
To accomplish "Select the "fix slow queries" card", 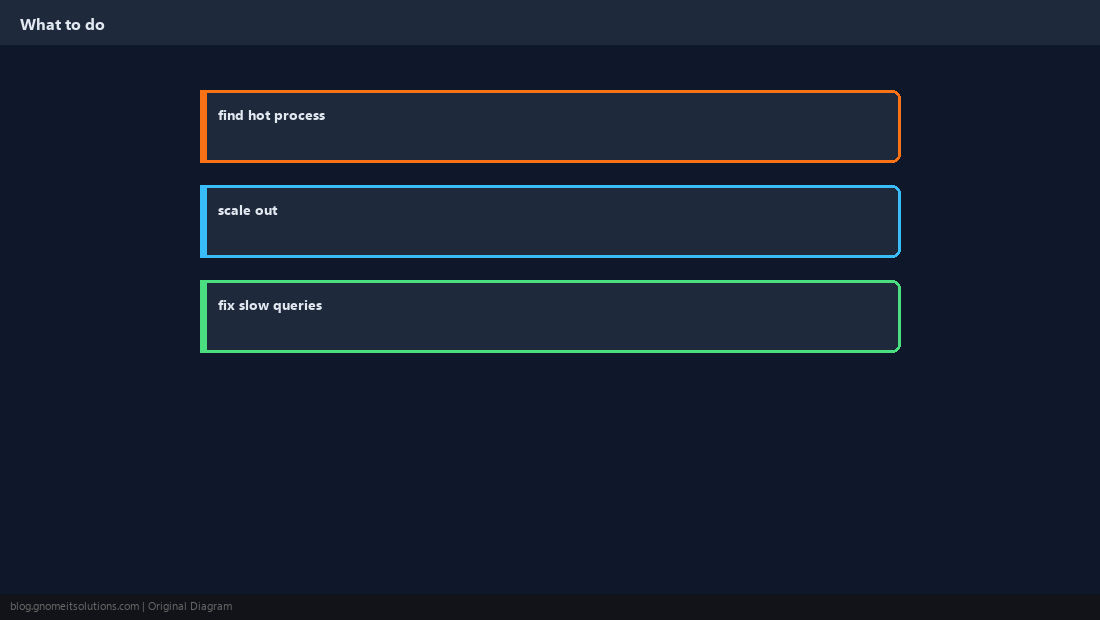I will pyautogui.click(x=550, y=316).
